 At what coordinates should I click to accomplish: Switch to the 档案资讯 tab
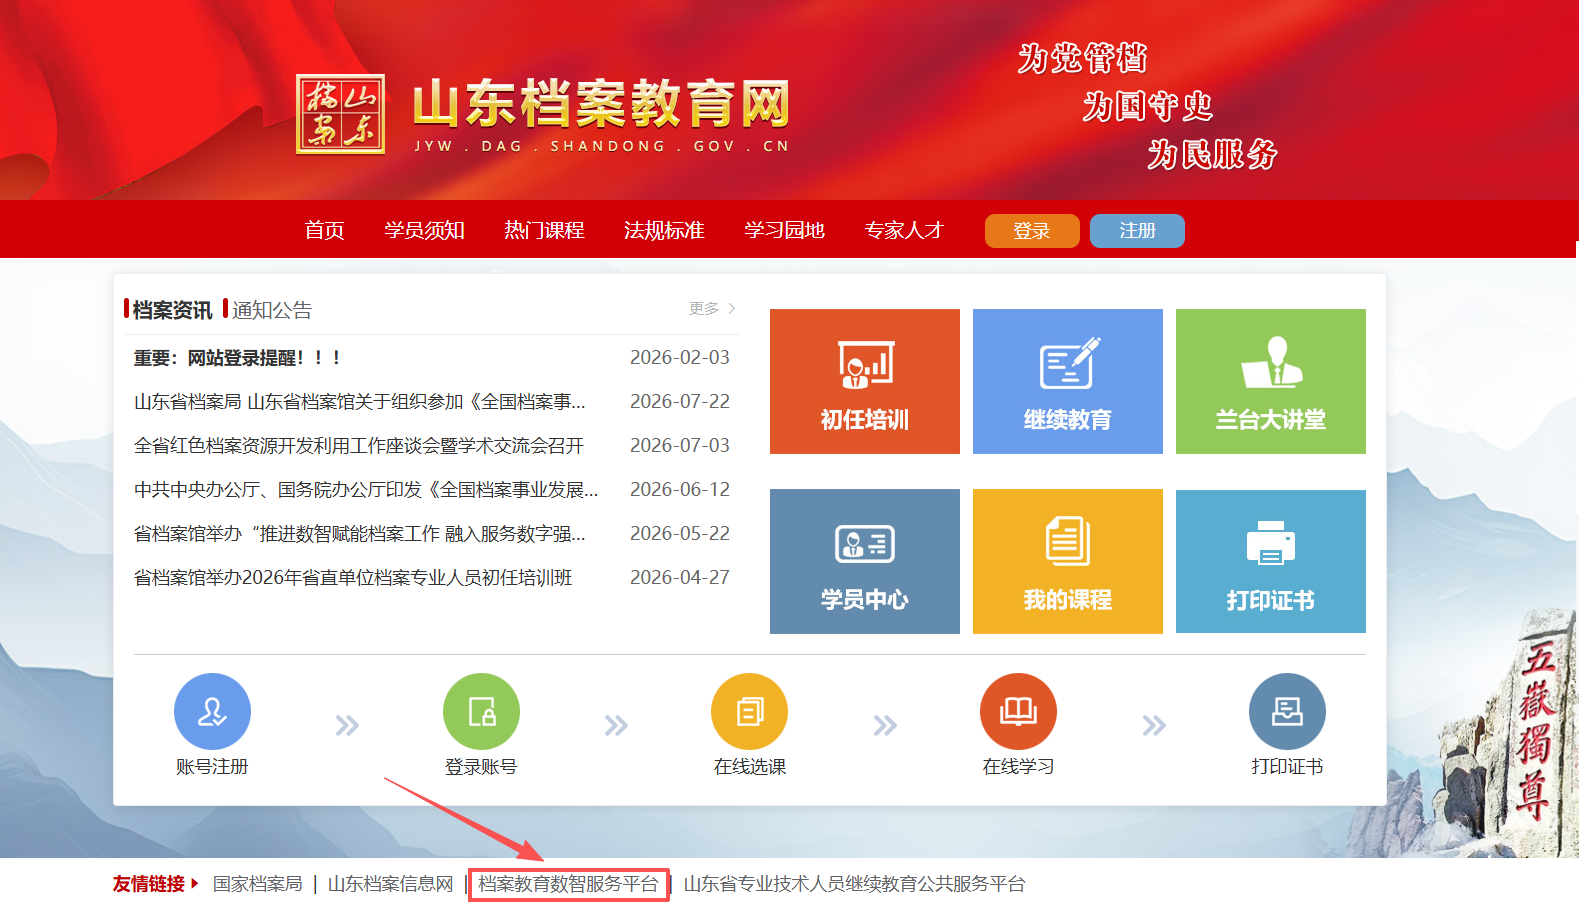point(172,310)
